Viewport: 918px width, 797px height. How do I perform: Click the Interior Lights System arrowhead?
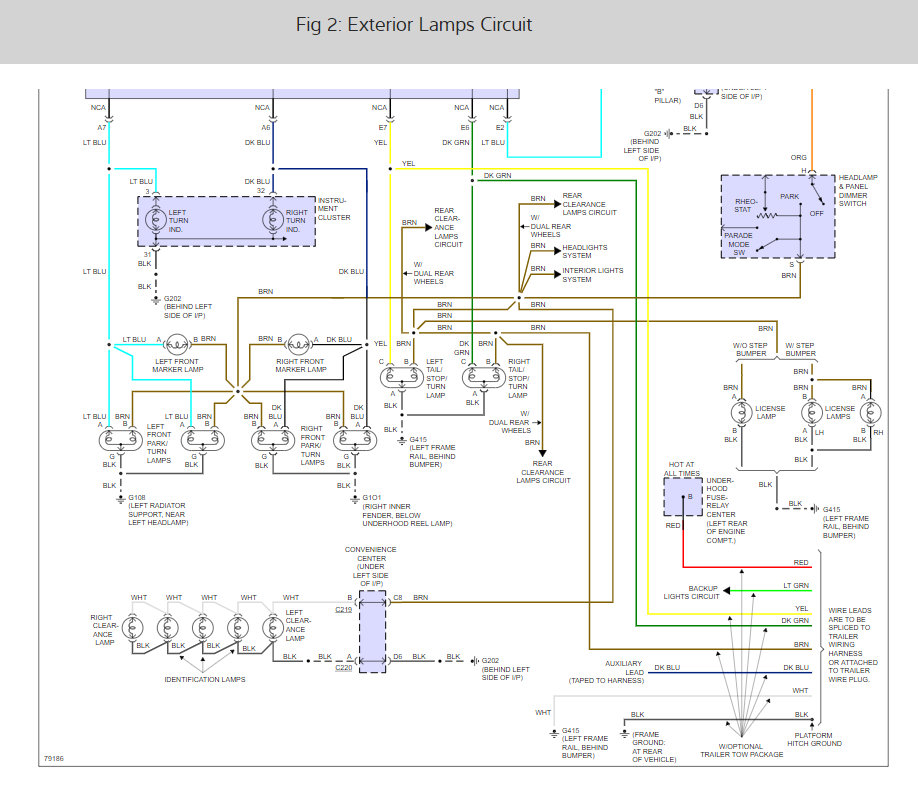click(x=557, y=273)
